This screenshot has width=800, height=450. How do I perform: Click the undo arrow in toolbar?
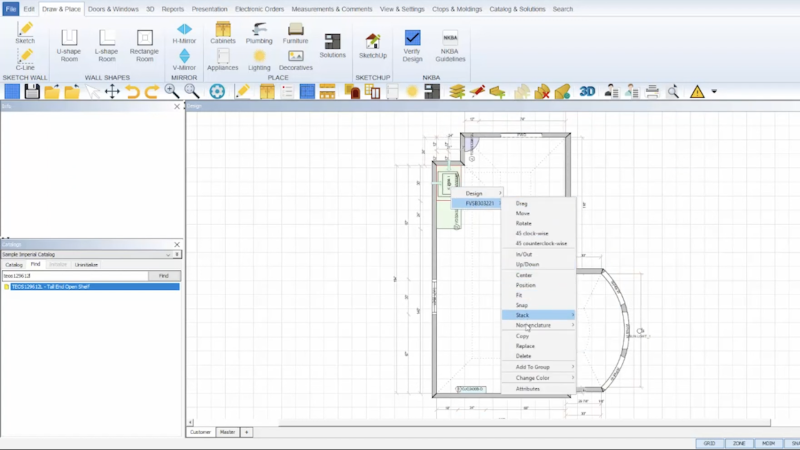pyautogui.click(x=132, y=92)
